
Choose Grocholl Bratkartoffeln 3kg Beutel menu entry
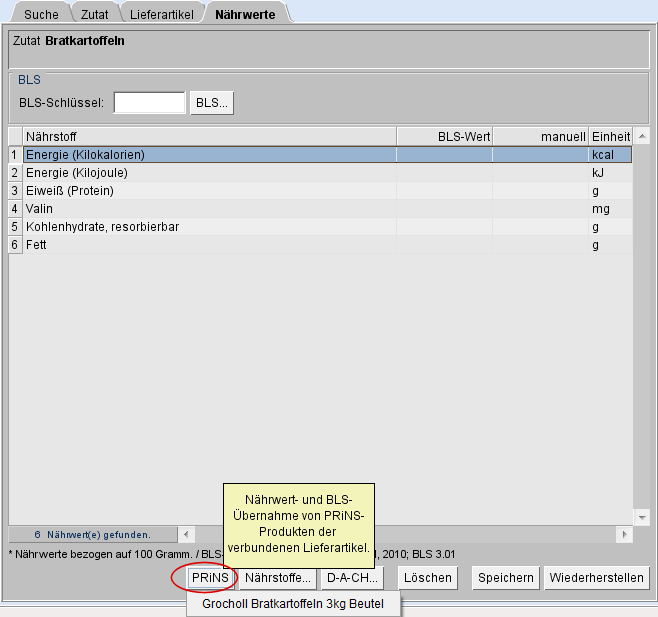[292, 604]
